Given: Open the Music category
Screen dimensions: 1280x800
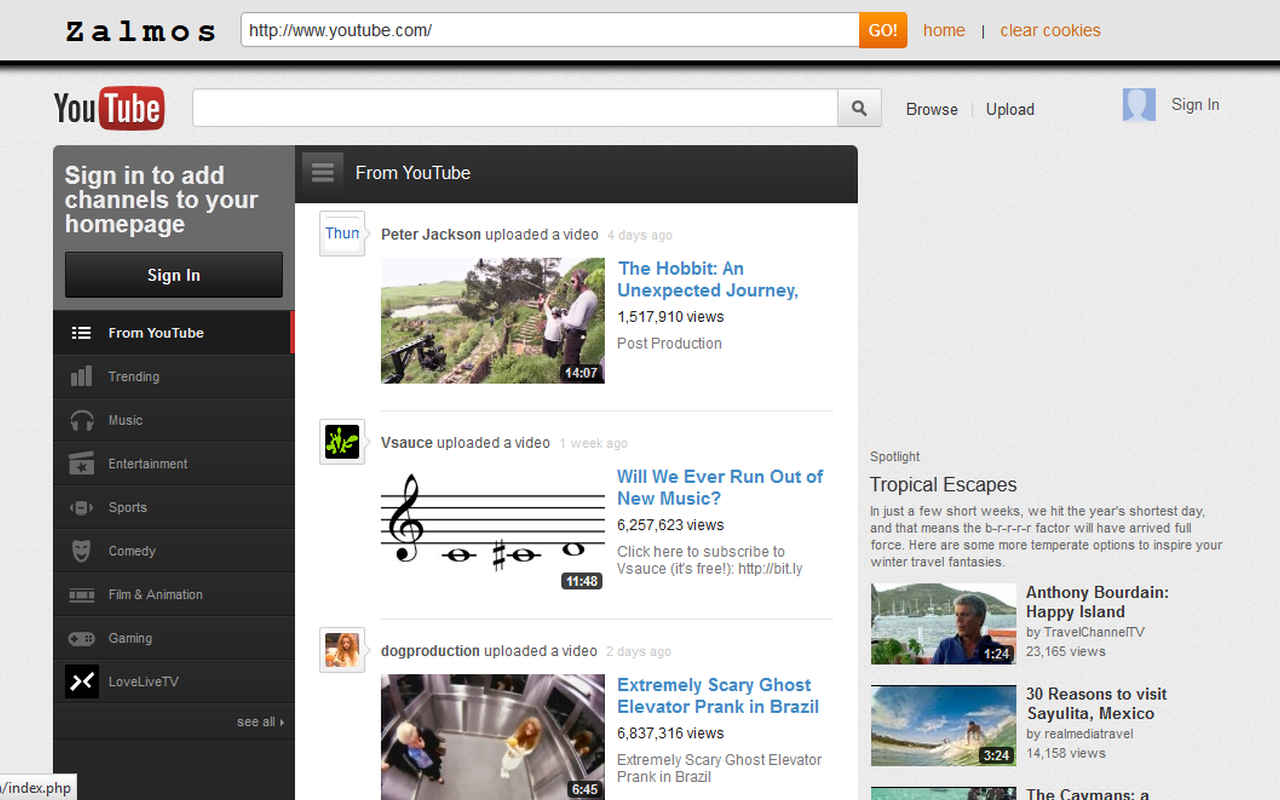Looking at the screenshot, I should pos(174,420).
